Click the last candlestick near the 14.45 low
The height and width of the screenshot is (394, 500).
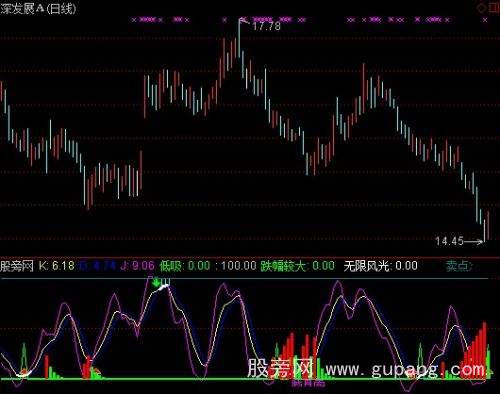tap(488, 225)
